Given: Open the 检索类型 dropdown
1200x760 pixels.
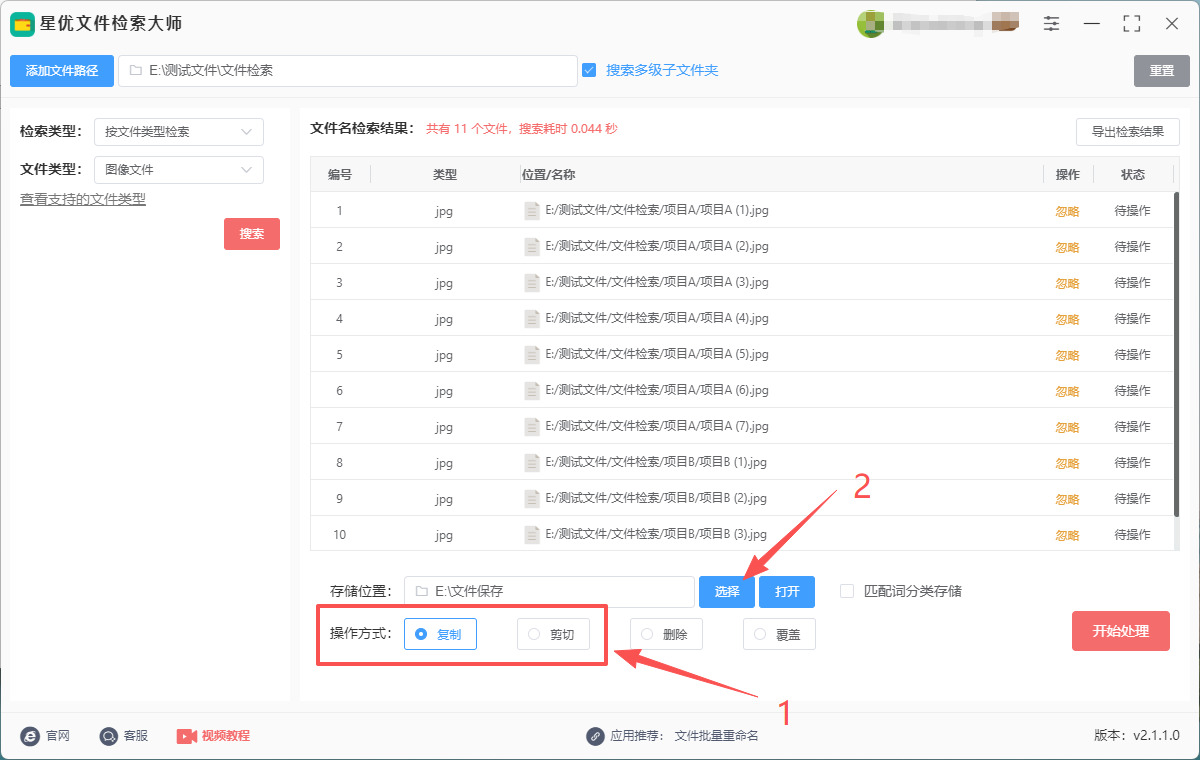Looking at the screenshot, I should coord(179,132).
